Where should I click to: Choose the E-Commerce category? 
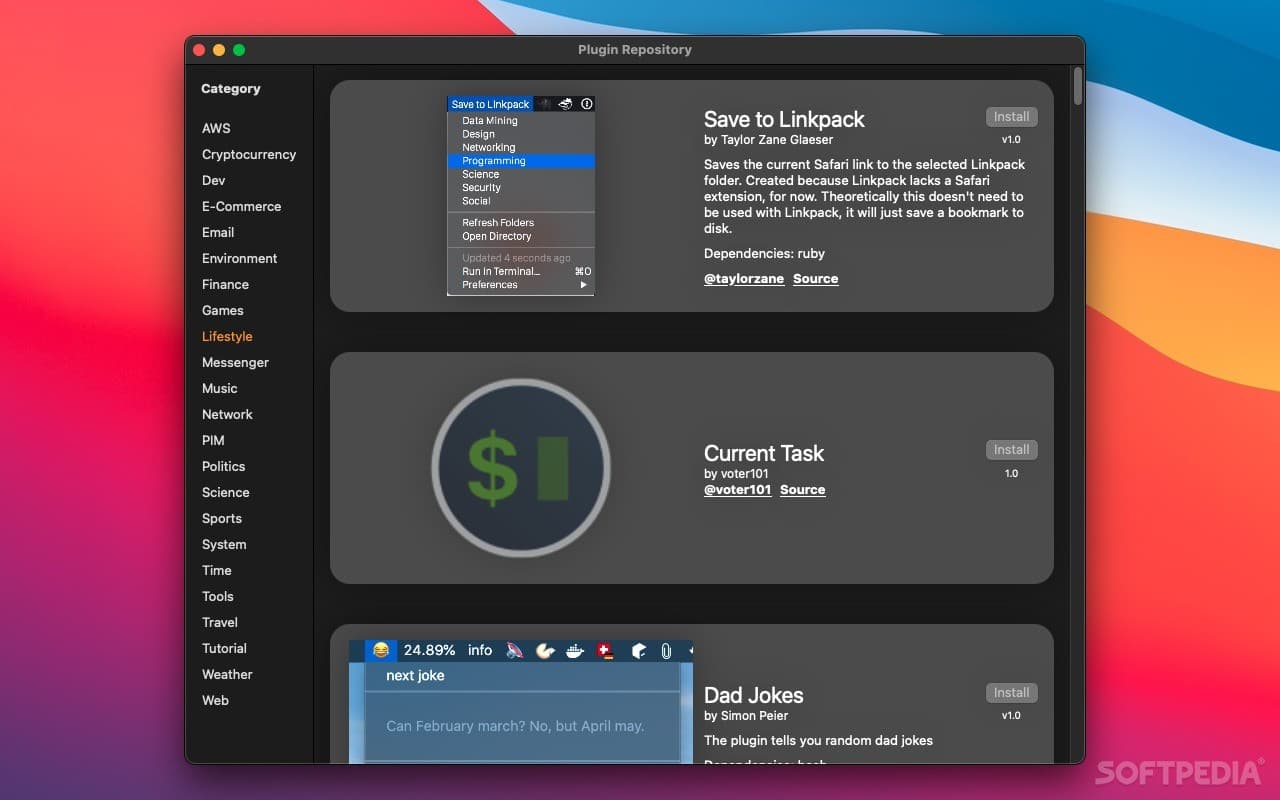coord(241,206)
